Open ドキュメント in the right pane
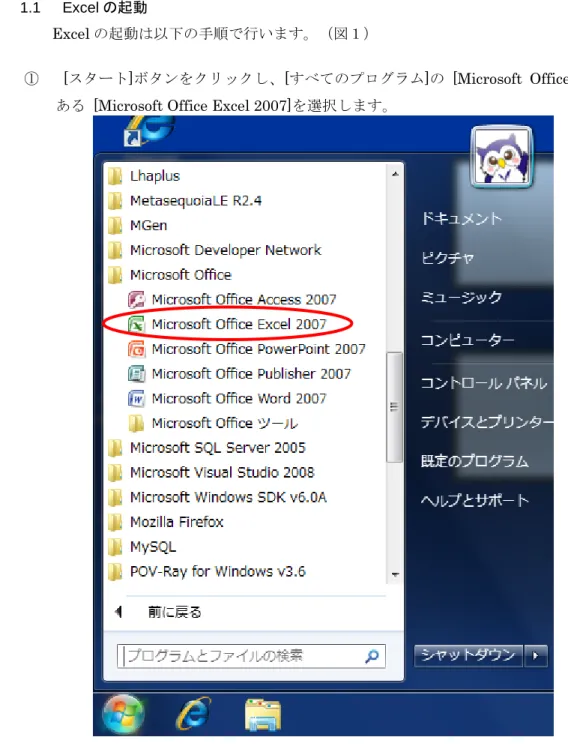The width and height of the screenshot is (568, 746). [x=461, y=219]
